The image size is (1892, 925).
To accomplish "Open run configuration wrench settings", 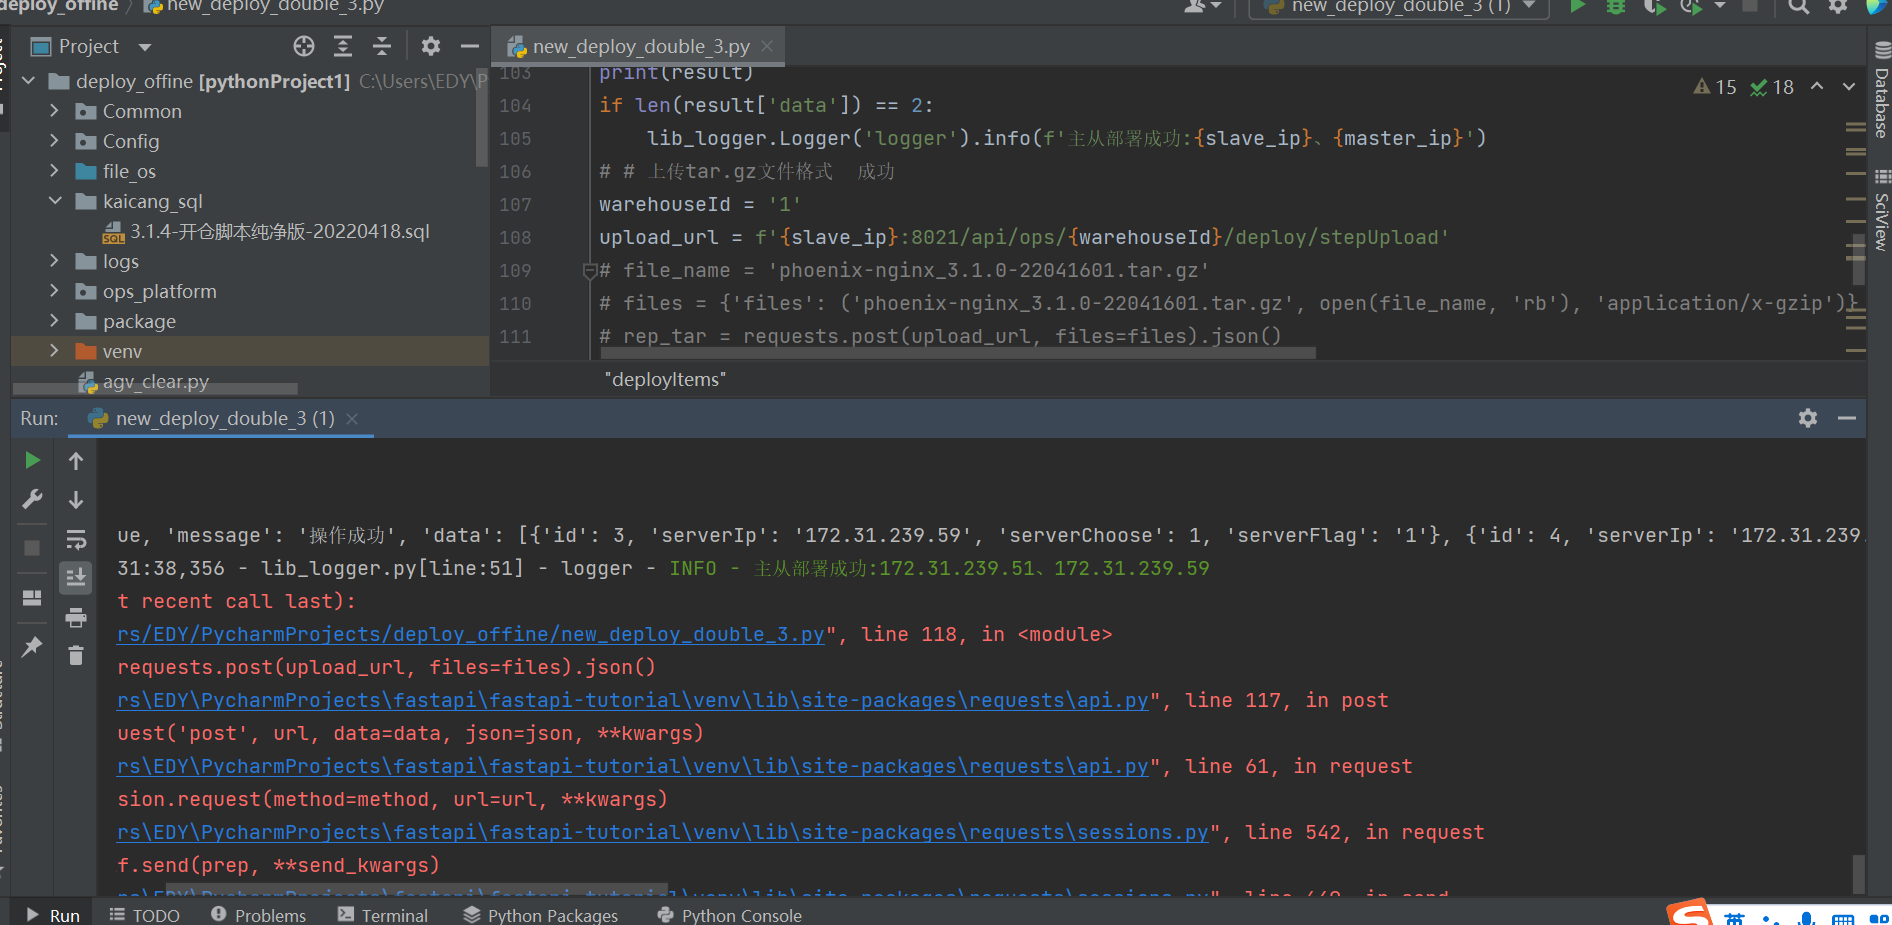I will [32, 499].
